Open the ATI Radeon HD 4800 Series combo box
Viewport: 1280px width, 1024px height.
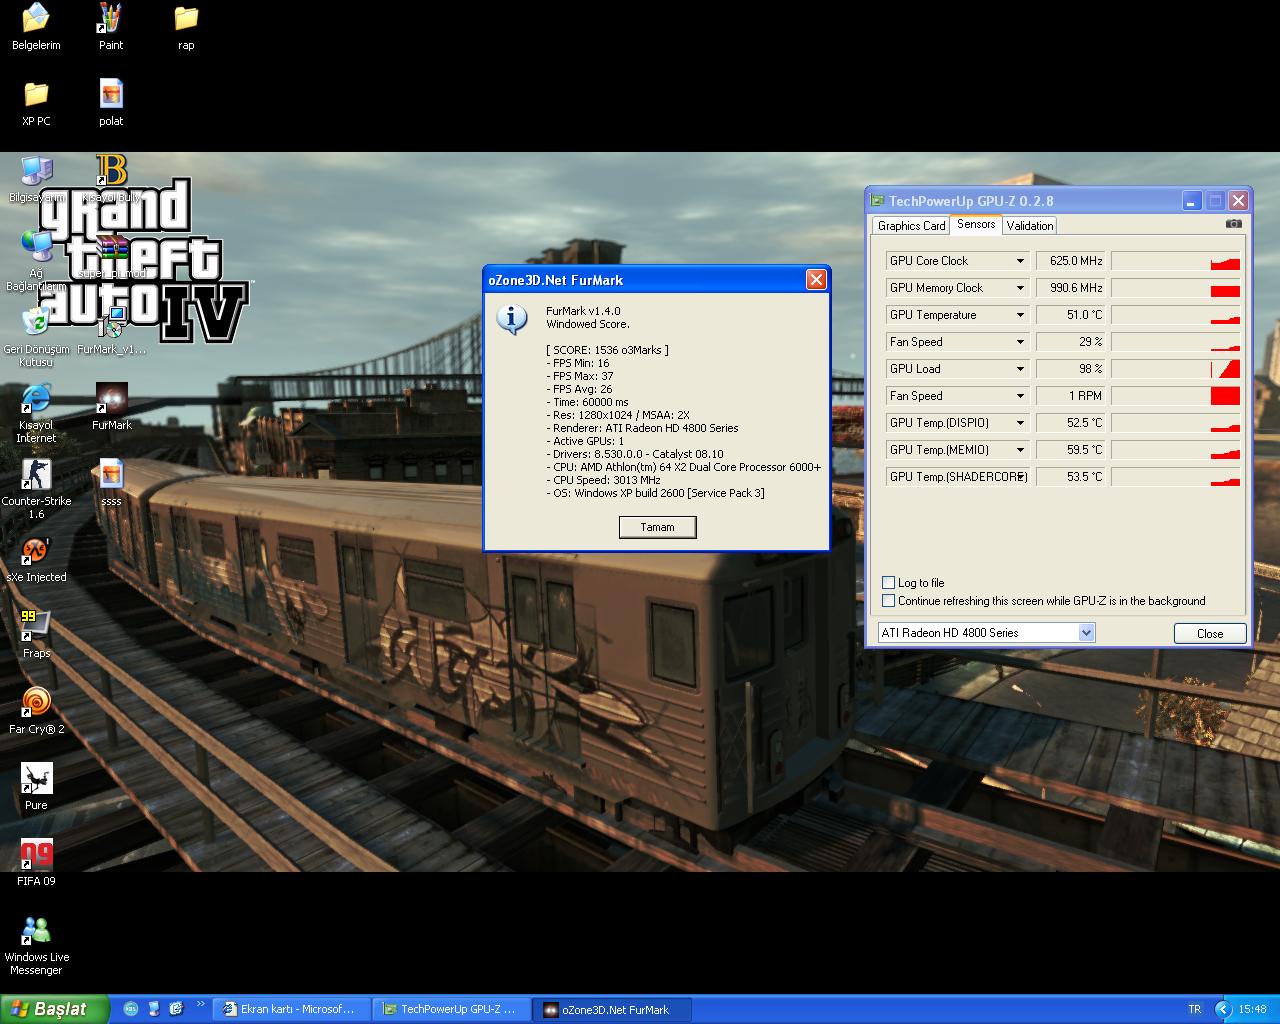(986, 633)
